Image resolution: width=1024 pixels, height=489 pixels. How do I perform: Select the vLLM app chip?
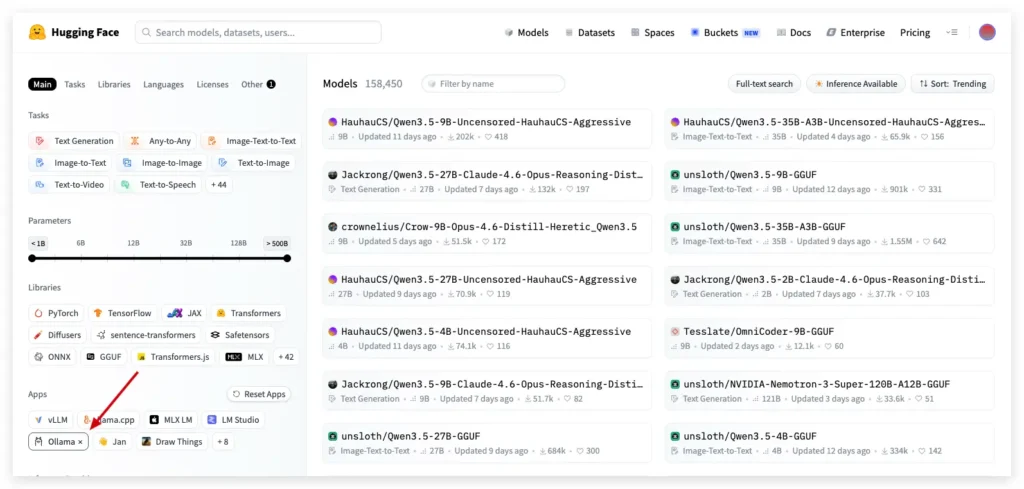[x=51, y=420]
